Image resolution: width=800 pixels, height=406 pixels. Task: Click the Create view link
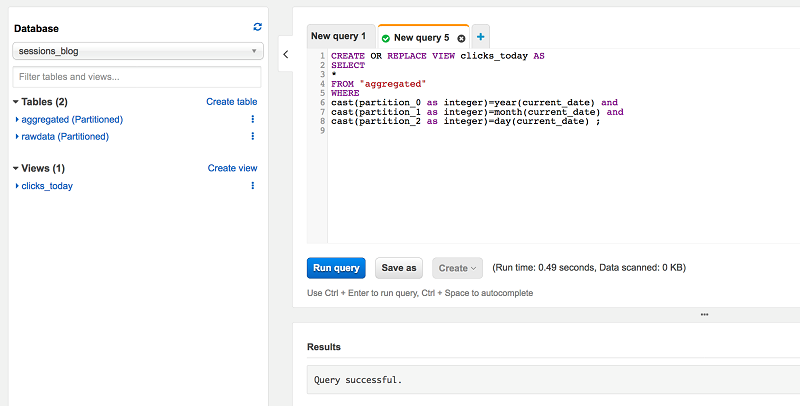[233, 168]
